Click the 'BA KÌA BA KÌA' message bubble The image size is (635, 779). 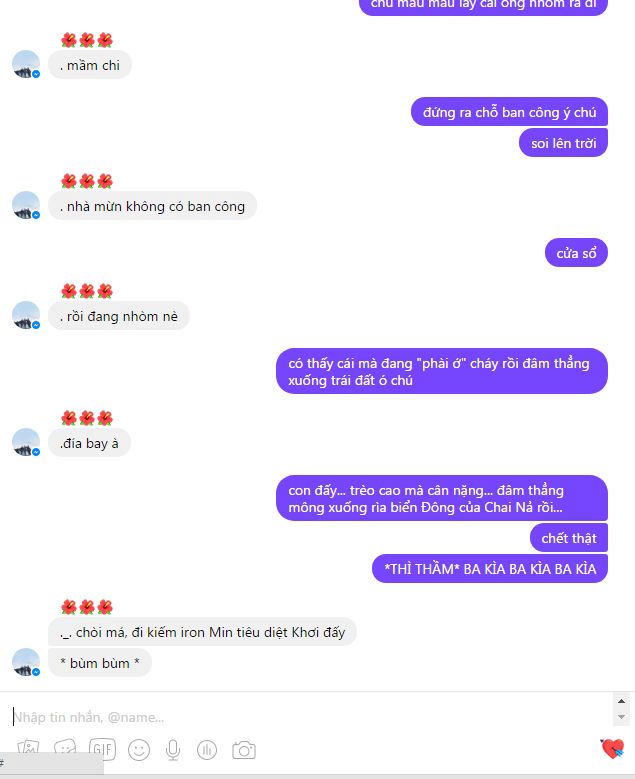pyautogui.click(x=490, y=569)
